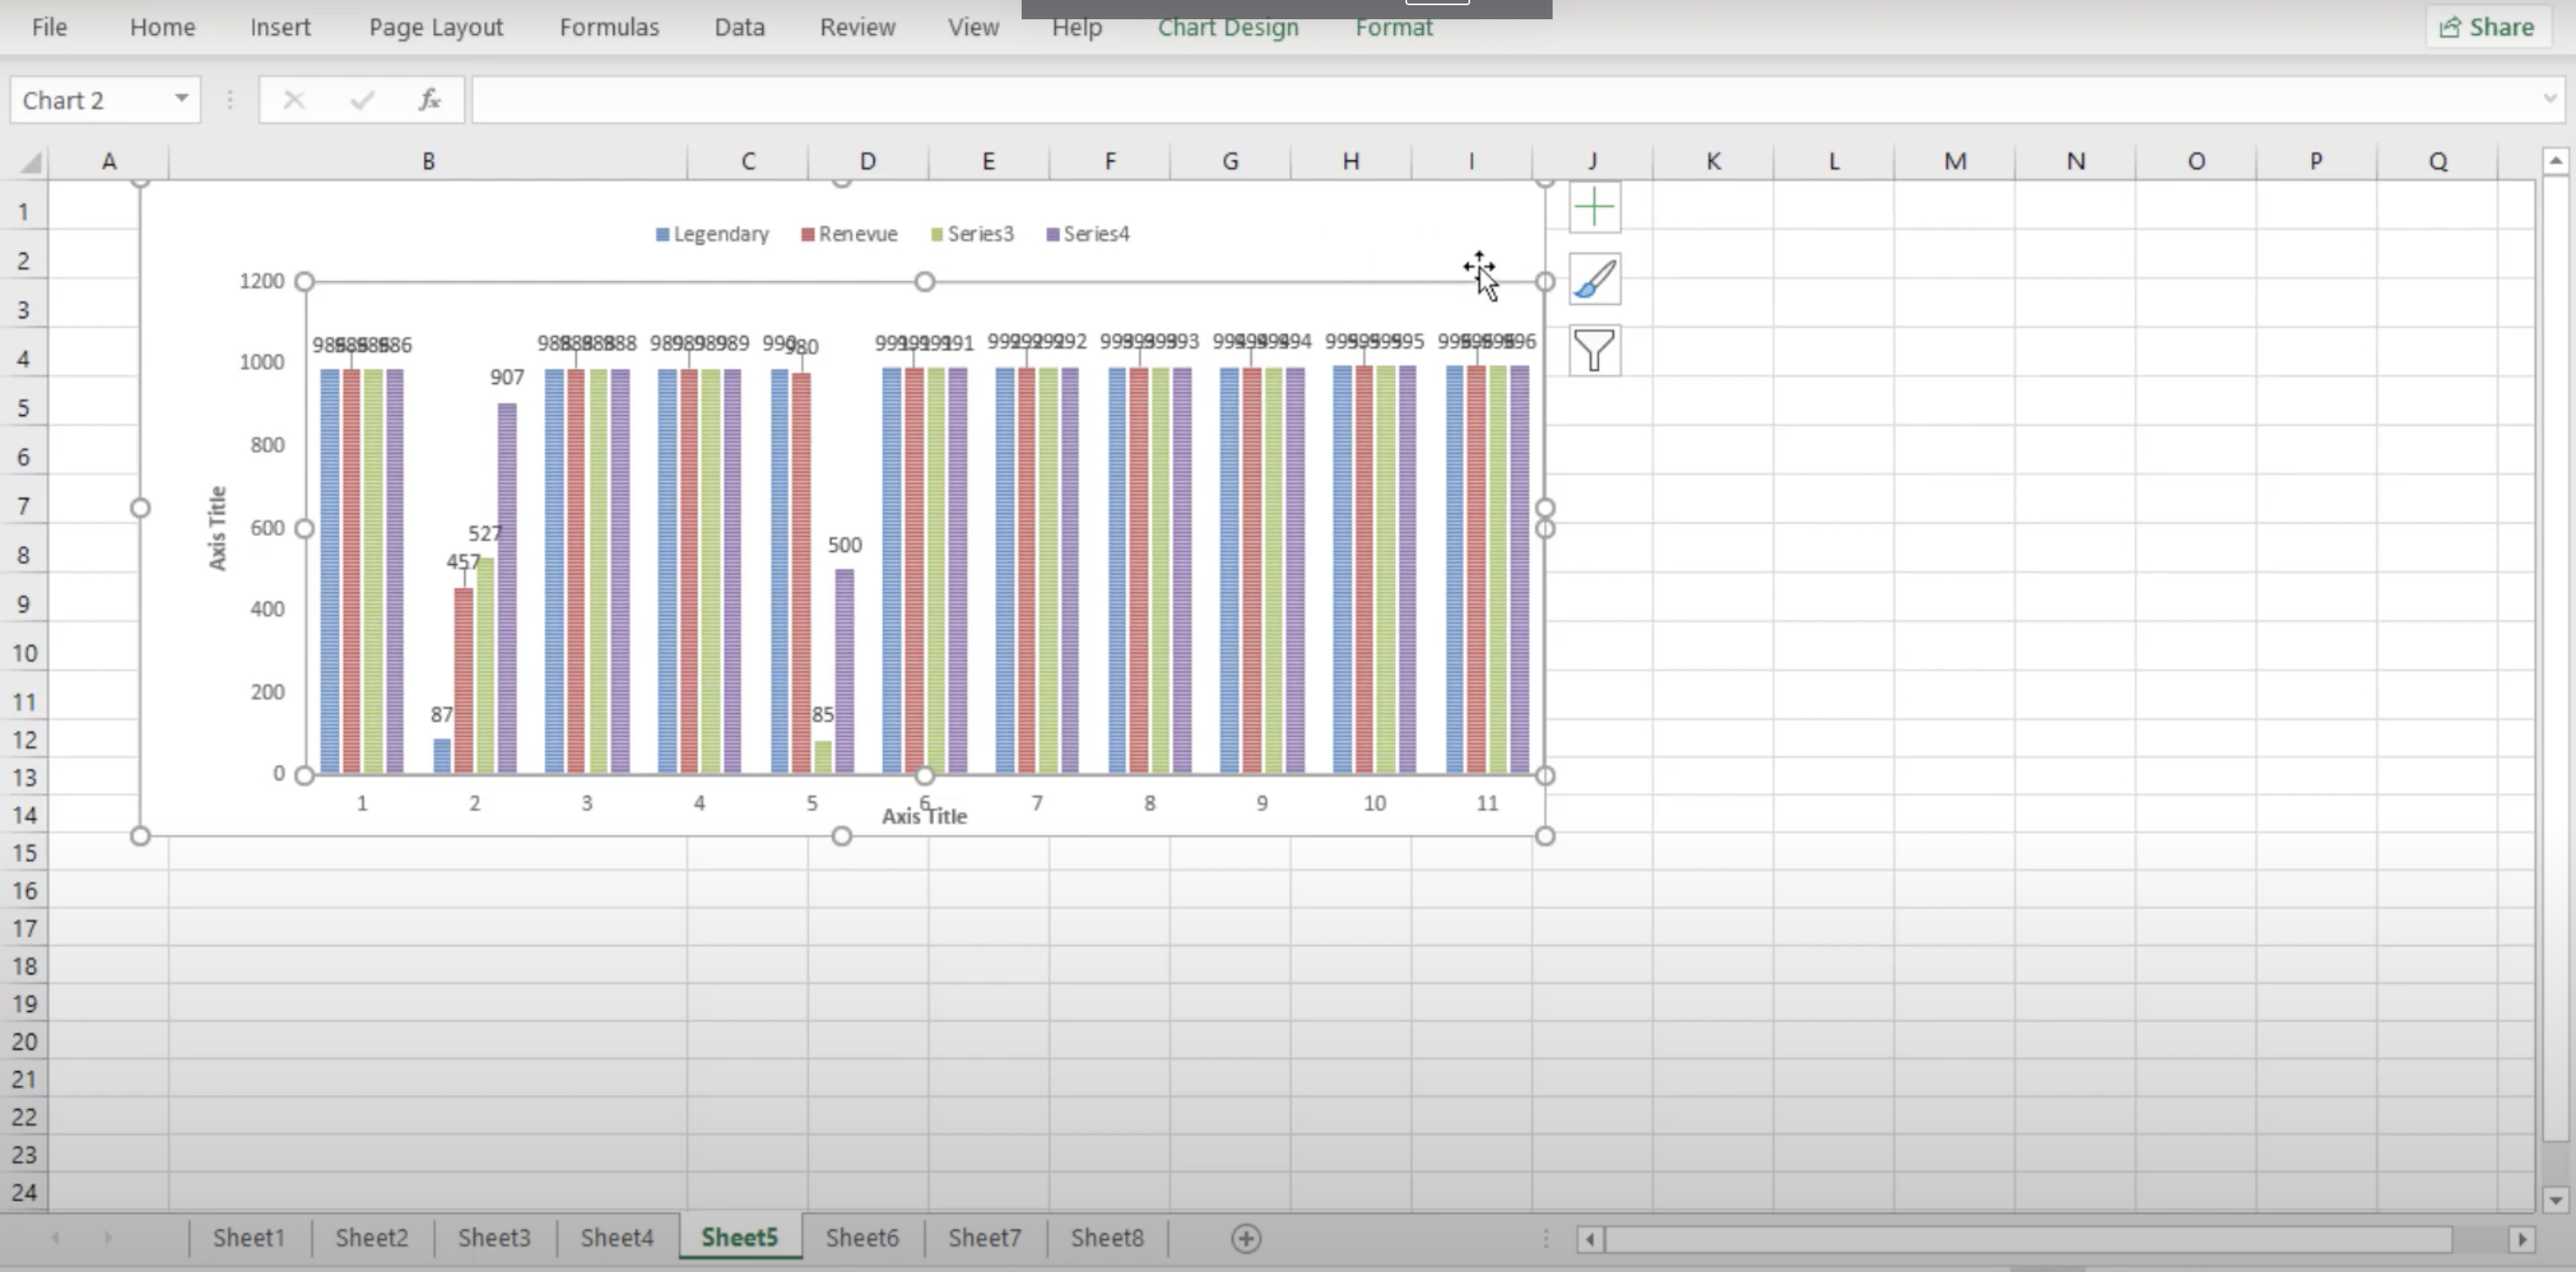
Task: Switch to Sheet3 tab
Action: point(494,1238)
